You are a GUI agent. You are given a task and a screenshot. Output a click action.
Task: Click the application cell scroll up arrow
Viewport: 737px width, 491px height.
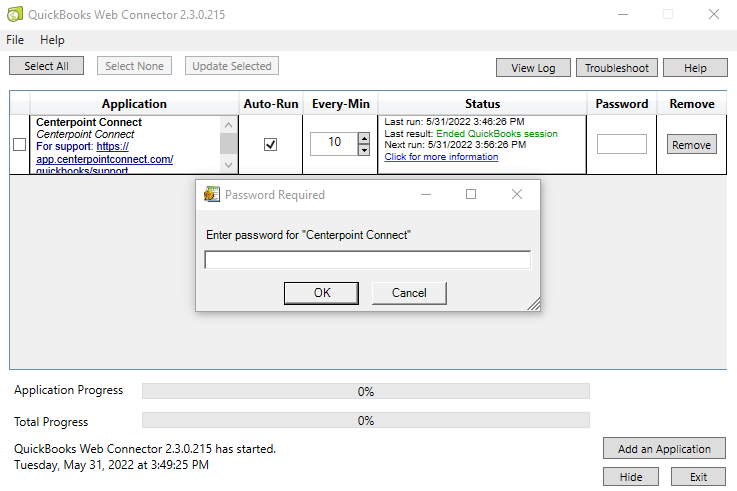tap(228, 125)
